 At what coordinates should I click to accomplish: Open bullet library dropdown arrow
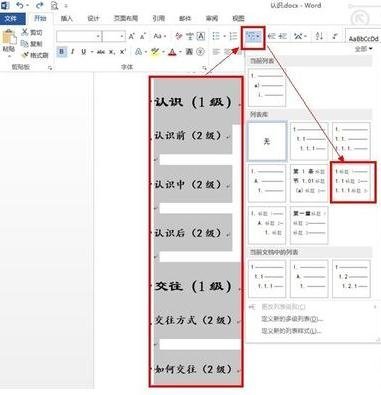tap(225, 36)
